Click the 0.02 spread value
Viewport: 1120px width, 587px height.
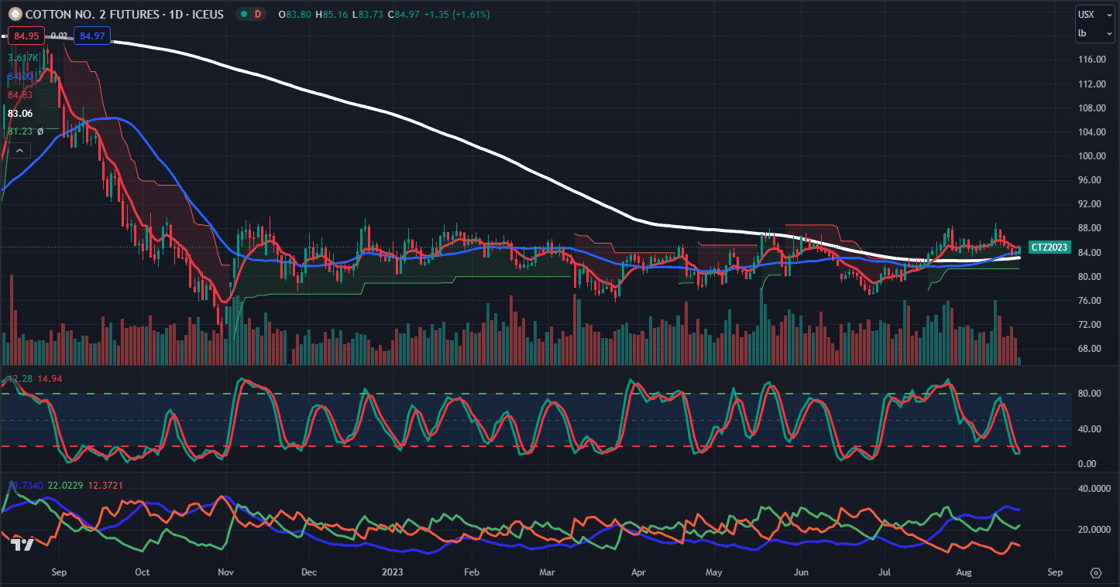[x=59, y=36]
